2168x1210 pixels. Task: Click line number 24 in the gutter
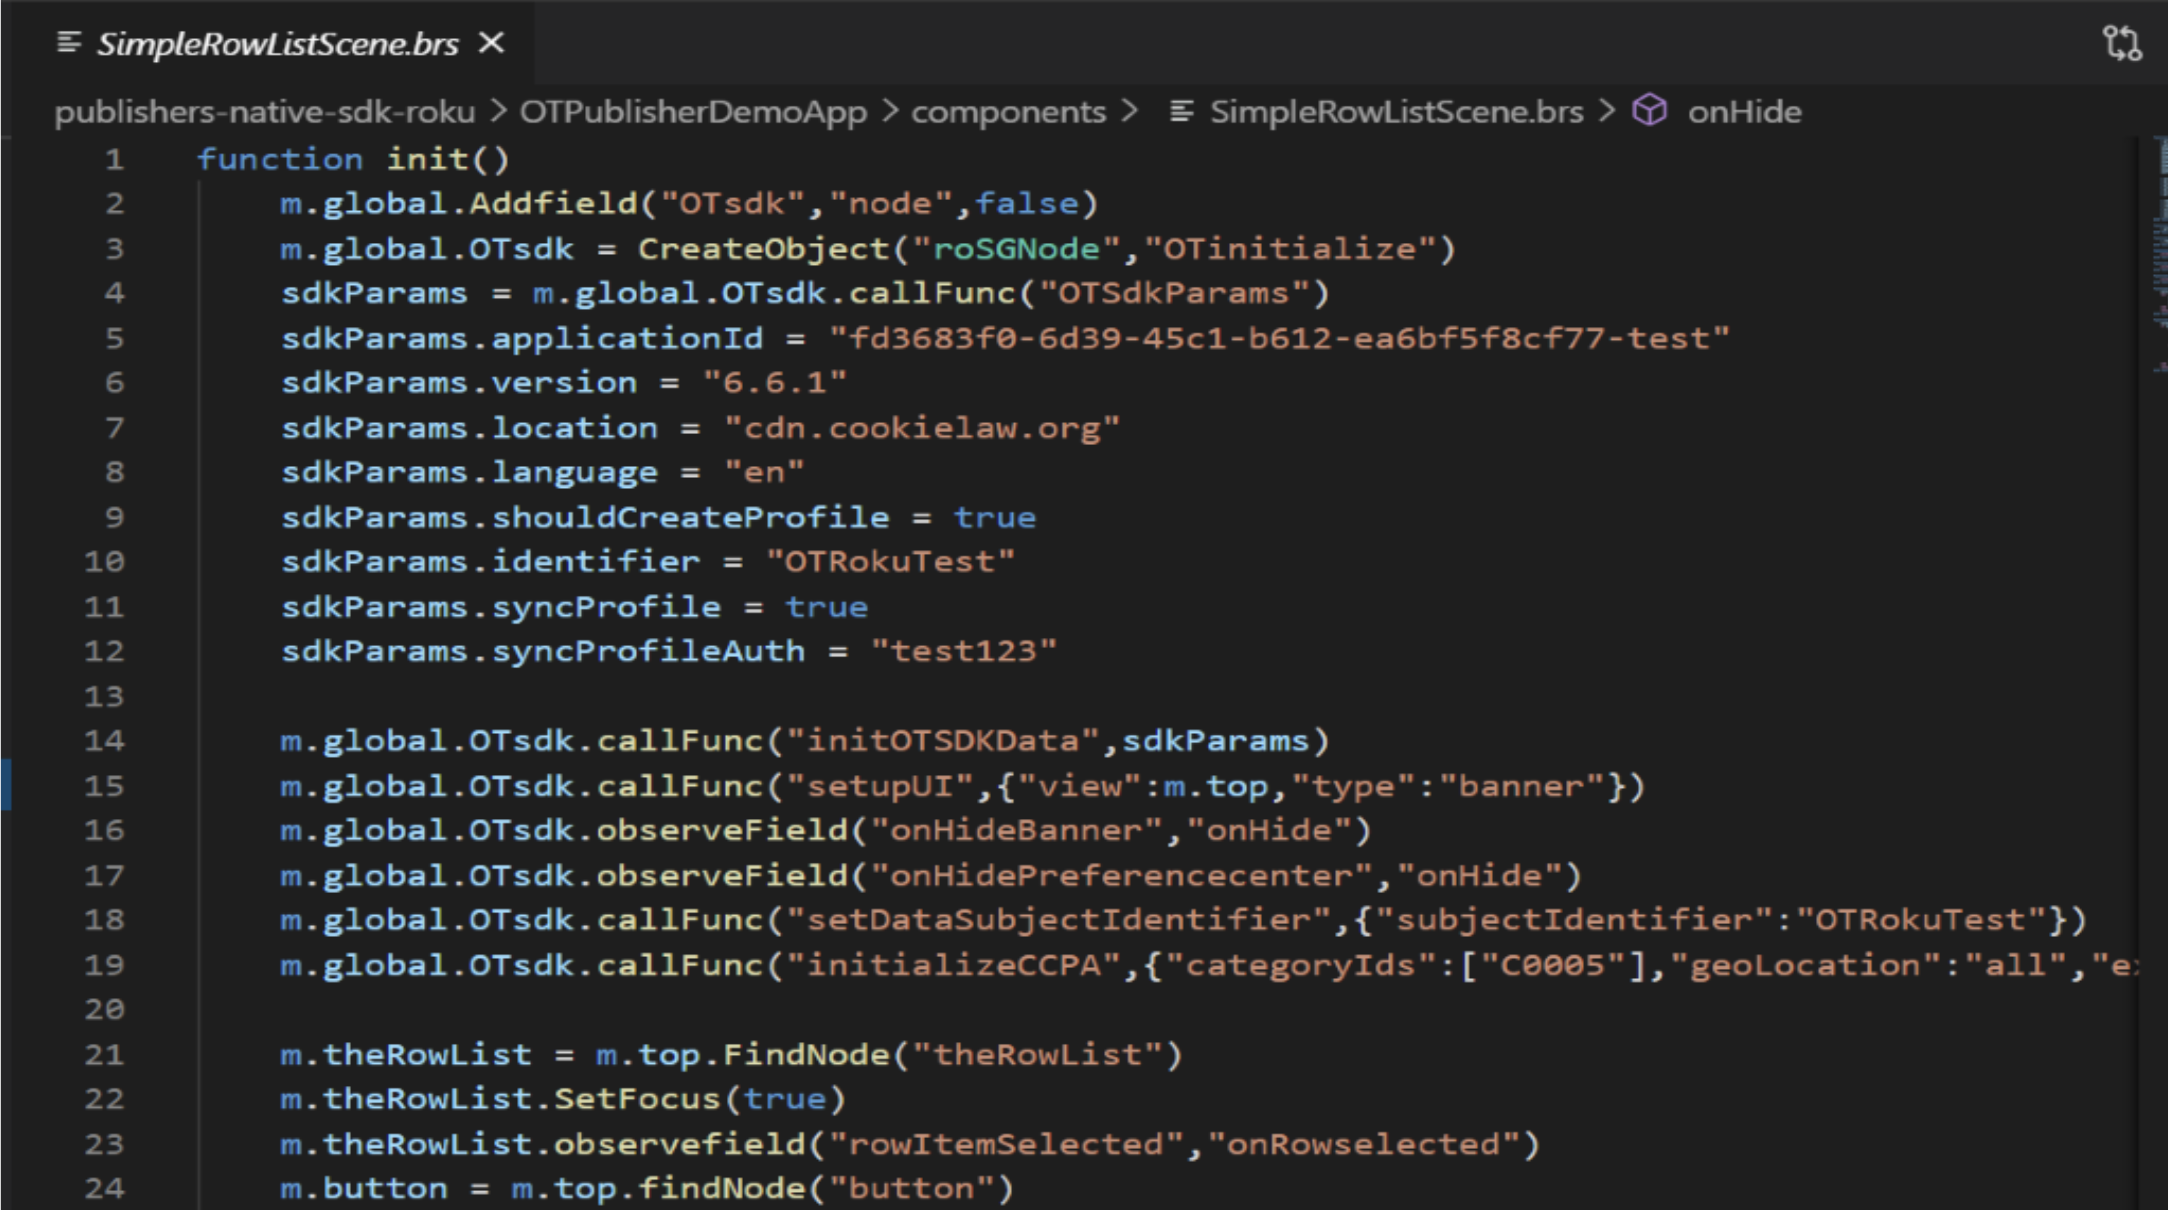[x=104, y=1189]
